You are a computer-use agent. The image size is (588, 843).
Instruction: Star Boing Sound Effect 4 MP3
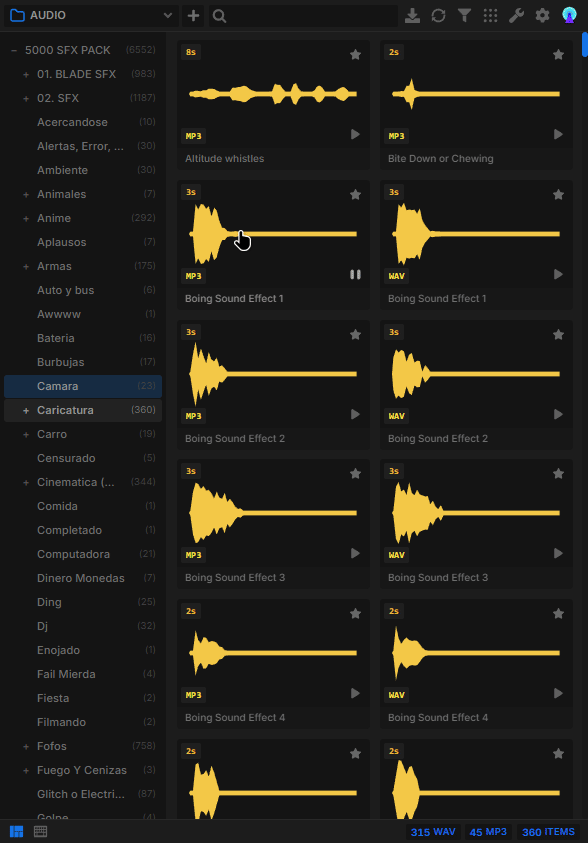pos(355,614)
